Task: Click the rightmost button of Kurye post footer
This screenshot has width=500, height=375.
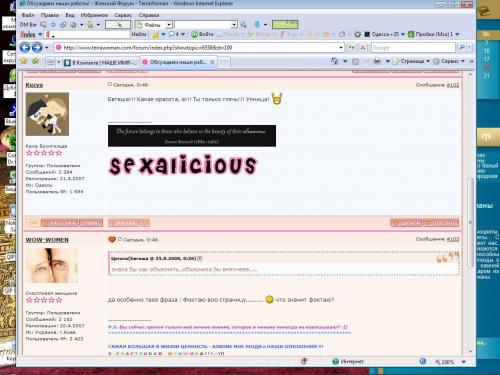Action: 441,223
